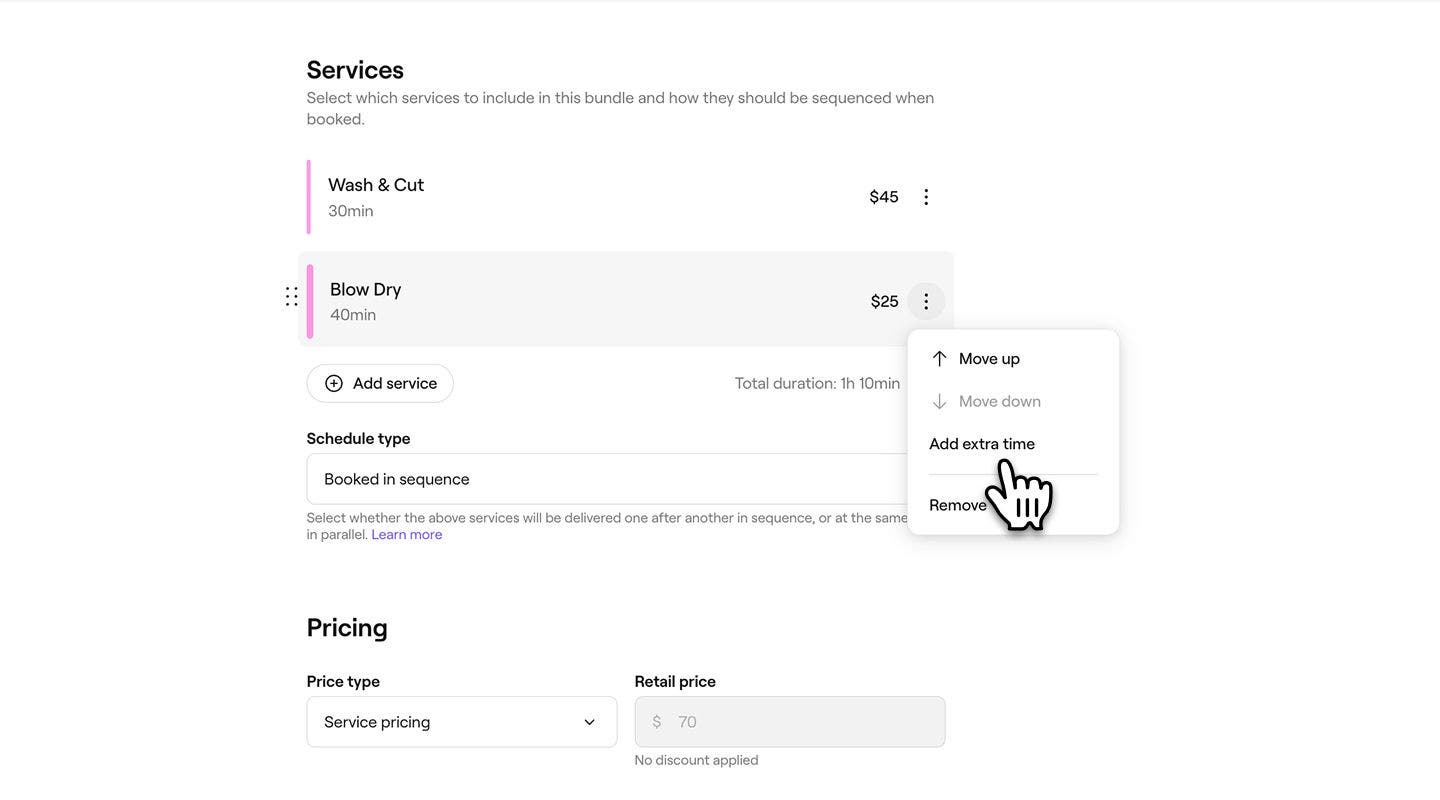The width and height of the screenshot is (1440, 800).
Task: Click the pink color bar for Blow Dry
Action: pyautogui.click(x=310, y=301)
